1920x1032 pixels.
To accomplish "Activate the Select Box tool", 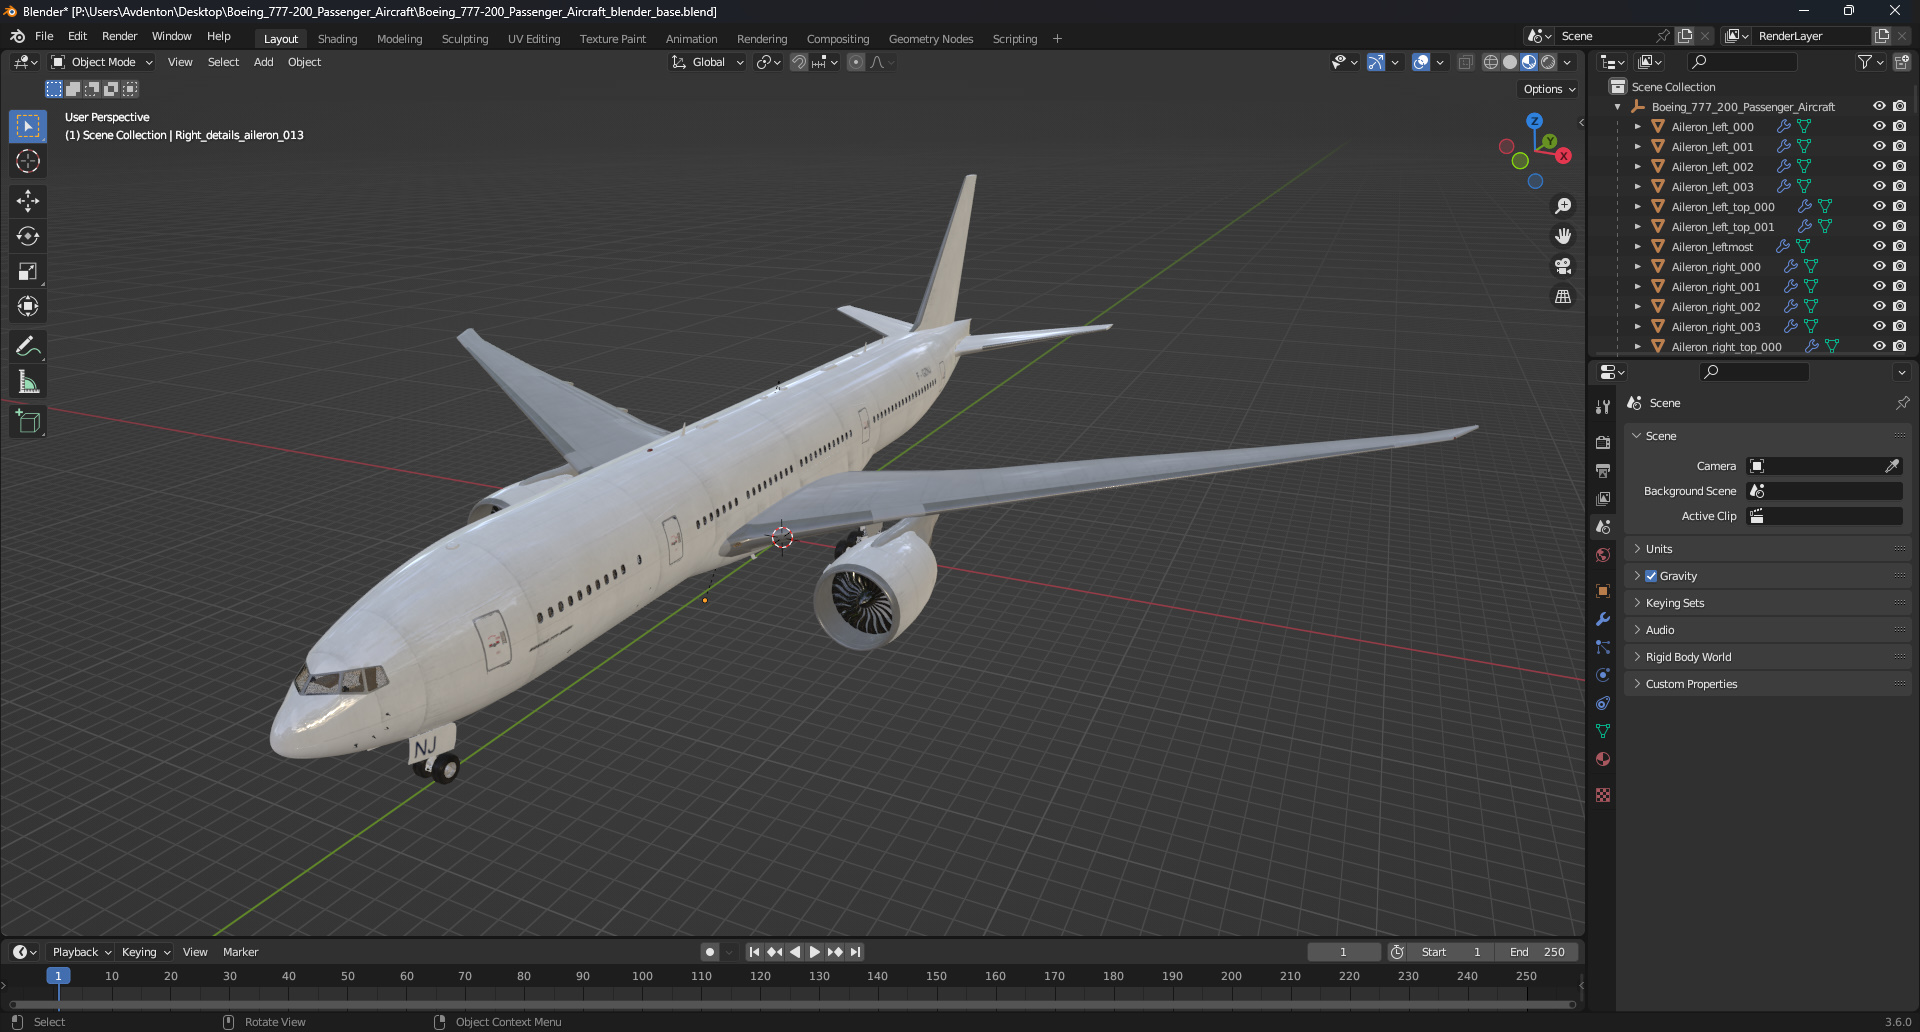I will pyautogui.click(x=28, y=126).
